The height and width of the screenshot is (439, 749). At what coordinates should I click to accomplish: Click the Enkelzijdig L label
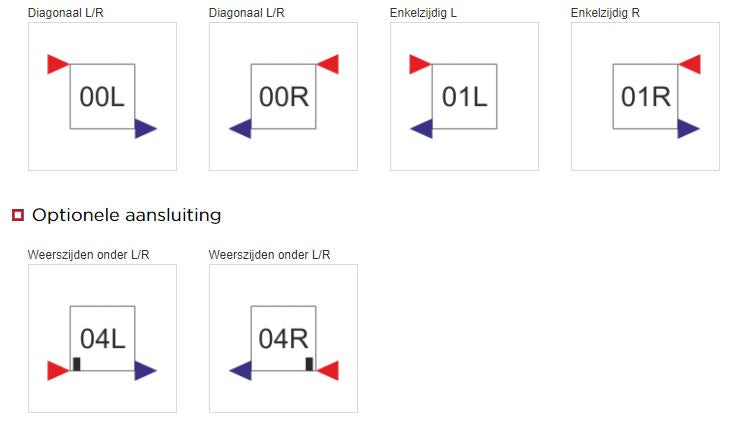click(x=423, y=13)
